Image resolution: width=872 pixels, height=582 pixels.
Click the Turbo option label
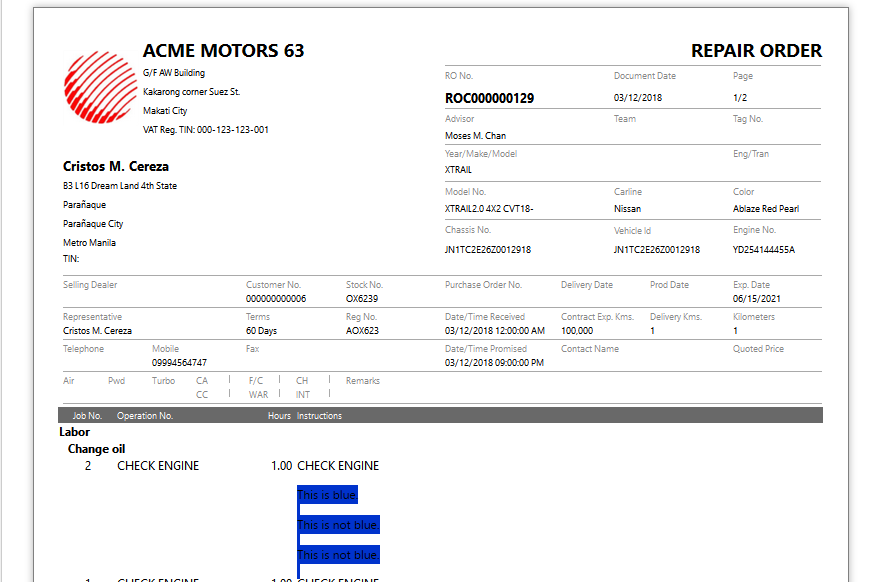click(163, 381)
